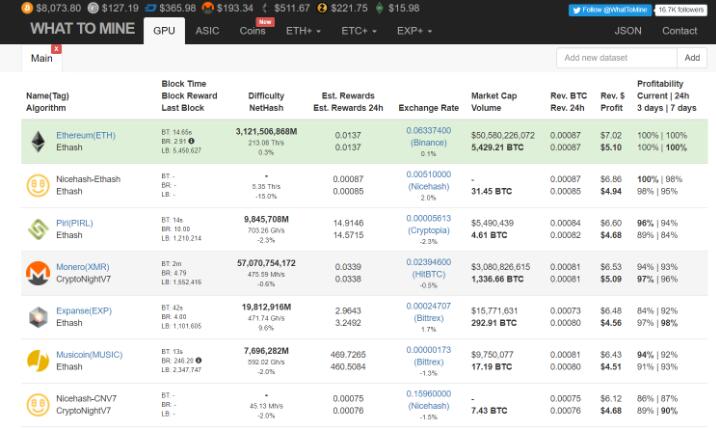The width and height of the screenshot is (716, 428).
Task: Click the $511.67 ticker icon
Action: point(265,8)
